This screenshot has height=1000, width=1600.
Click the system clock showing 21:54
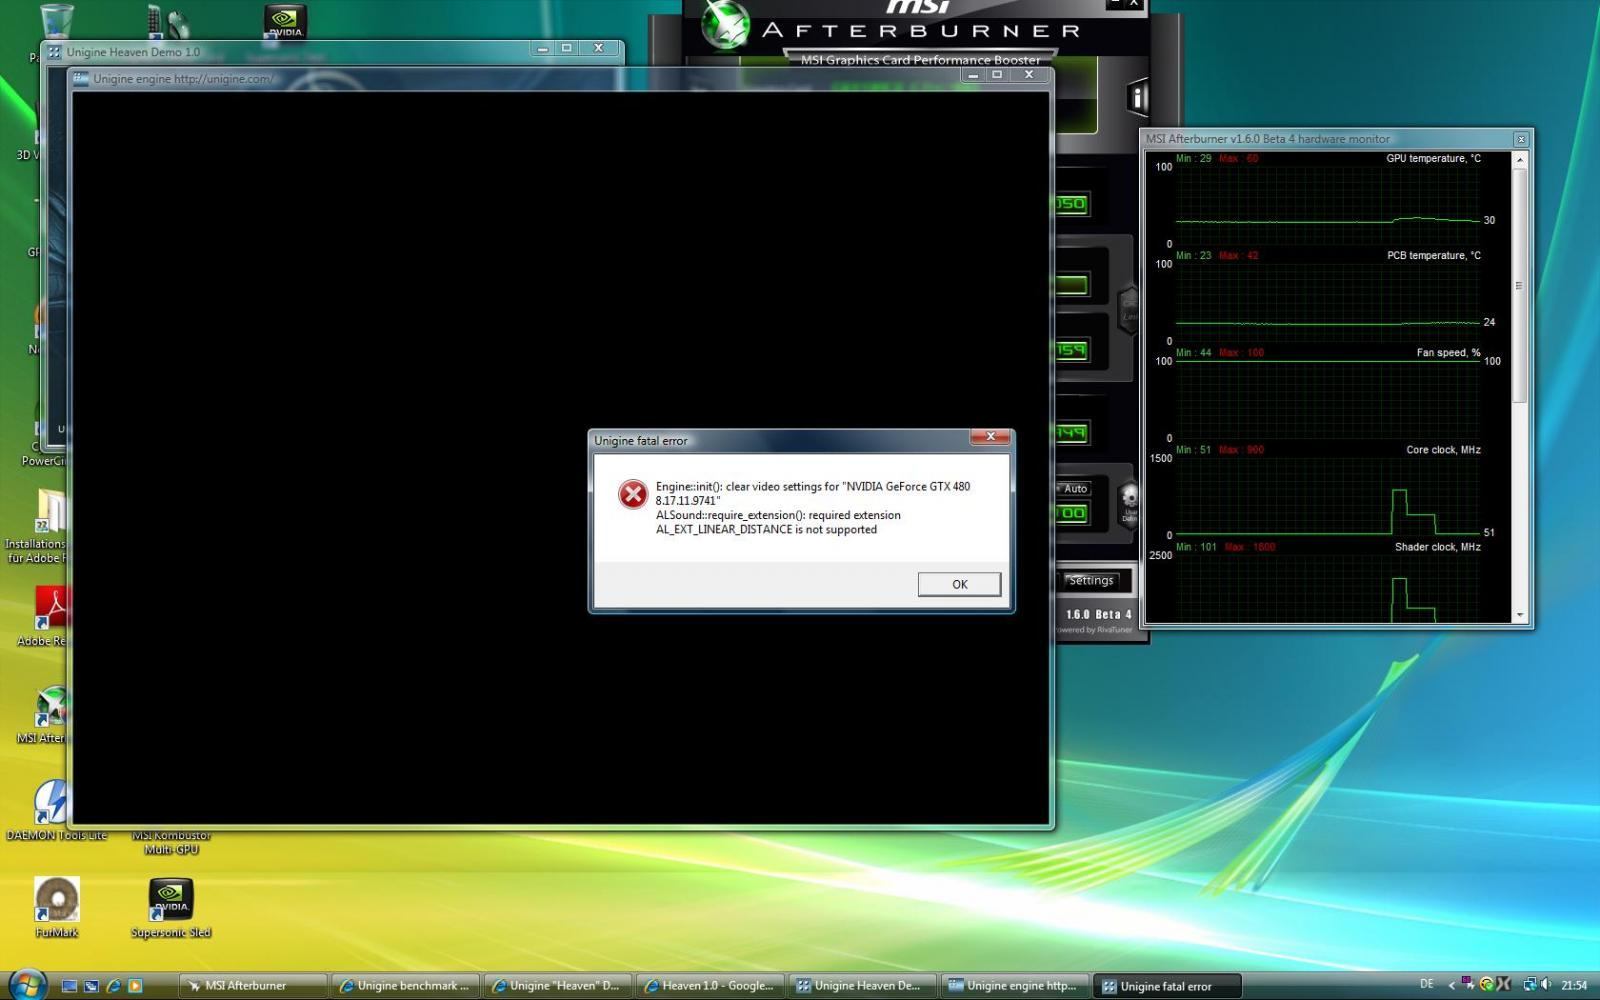coord(1574,986)
